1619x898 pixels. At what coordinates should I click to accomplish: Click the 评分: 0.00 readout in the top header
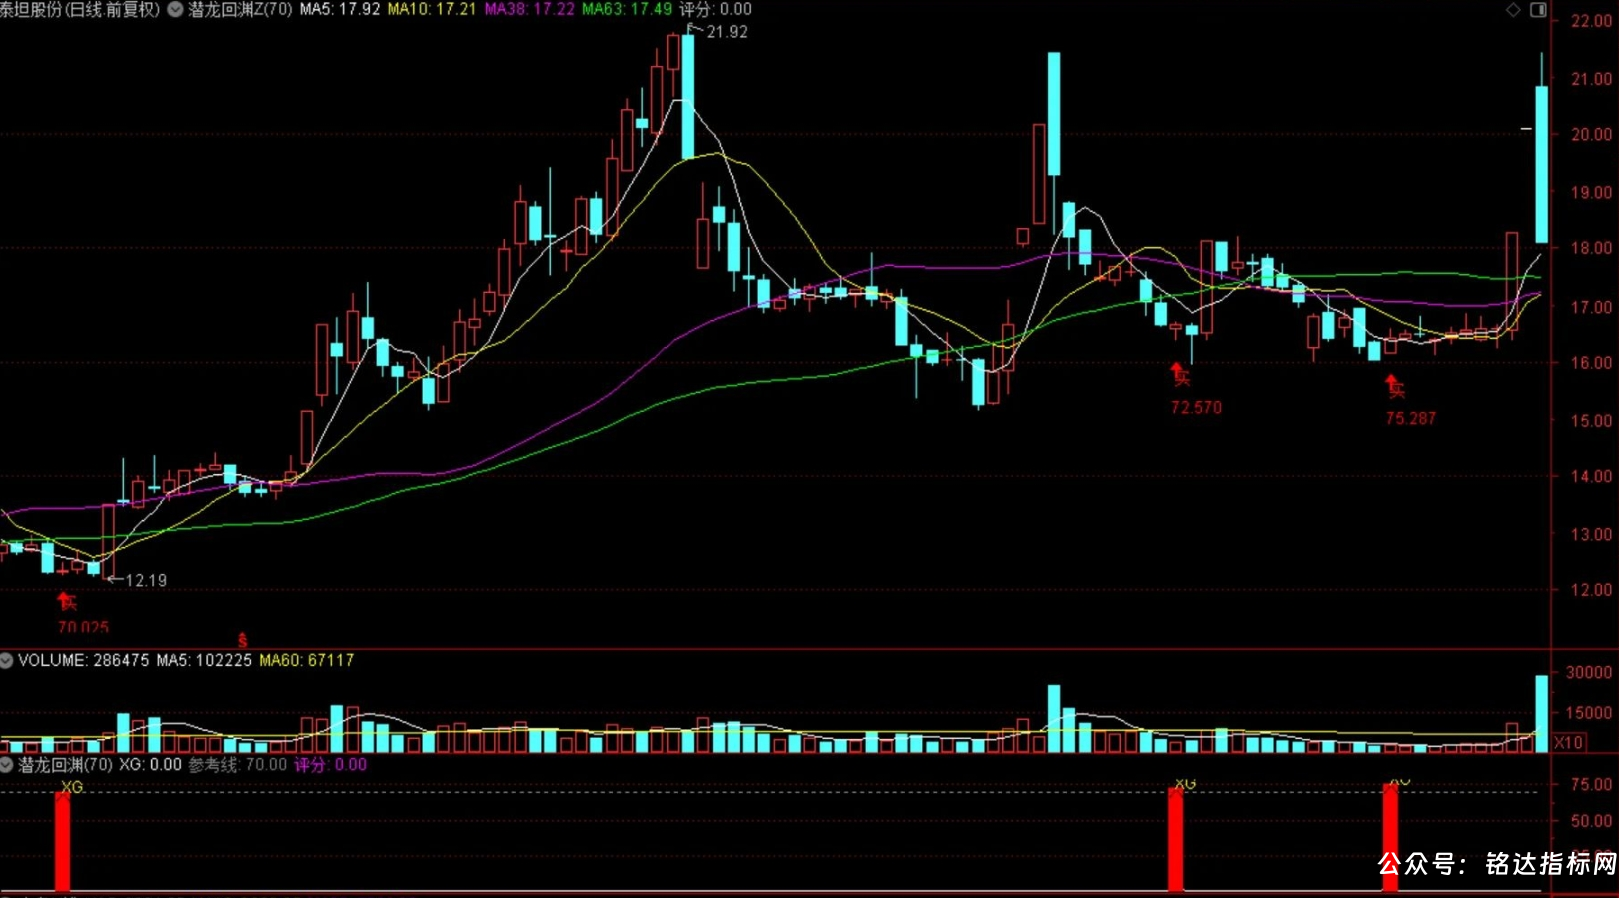(716, 9)
